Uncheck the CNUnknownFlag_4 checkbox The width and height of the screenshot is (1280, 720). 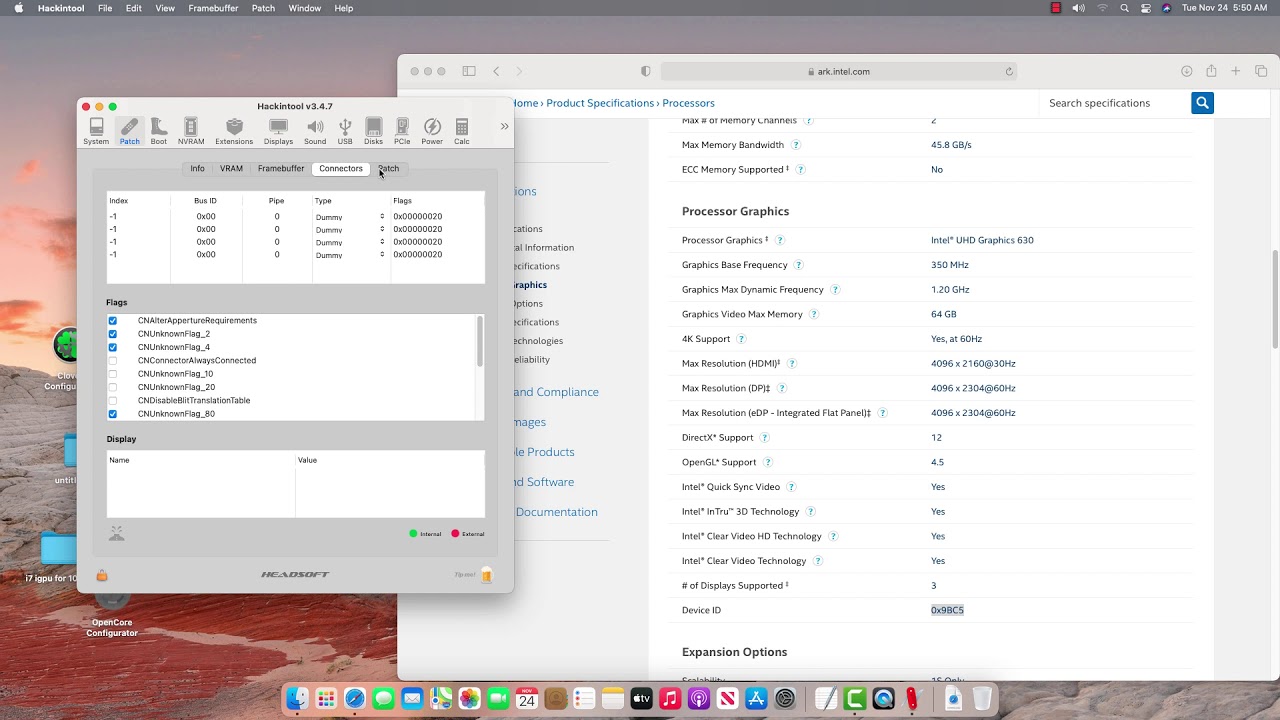coord(113,347)
